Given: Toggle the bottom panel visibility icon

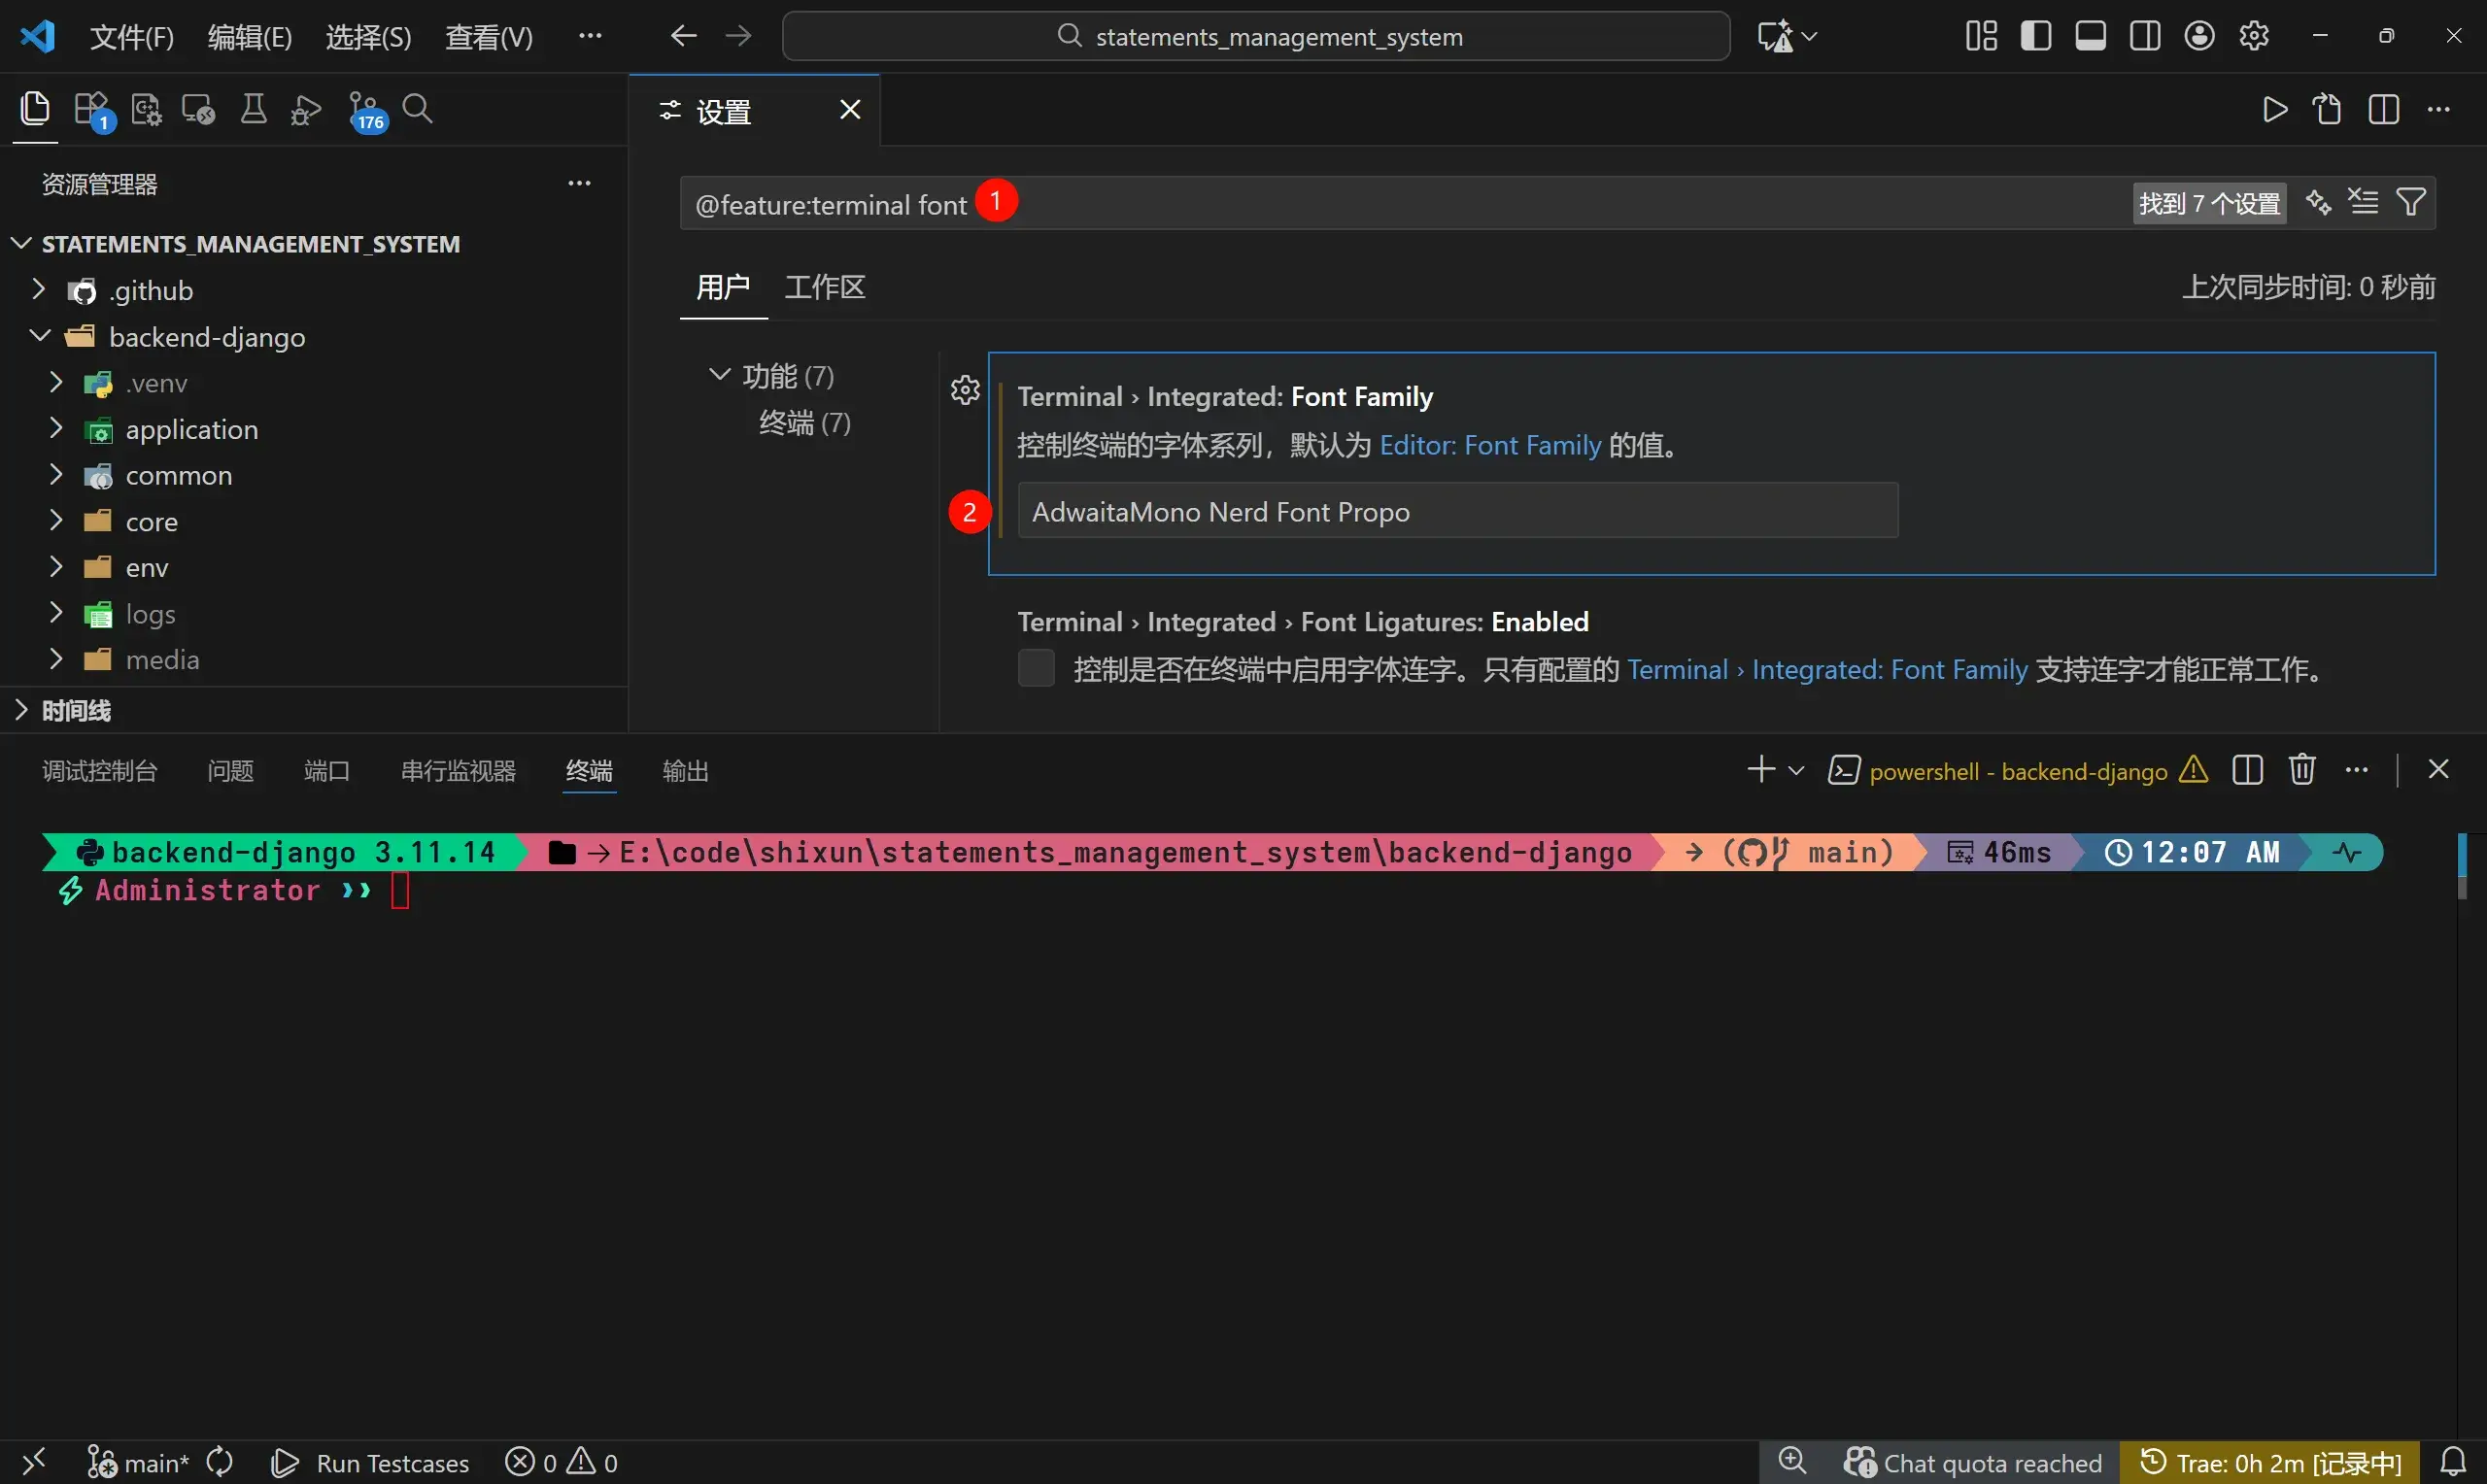Looking at the screenshot, I should (x=2090, y=35).
